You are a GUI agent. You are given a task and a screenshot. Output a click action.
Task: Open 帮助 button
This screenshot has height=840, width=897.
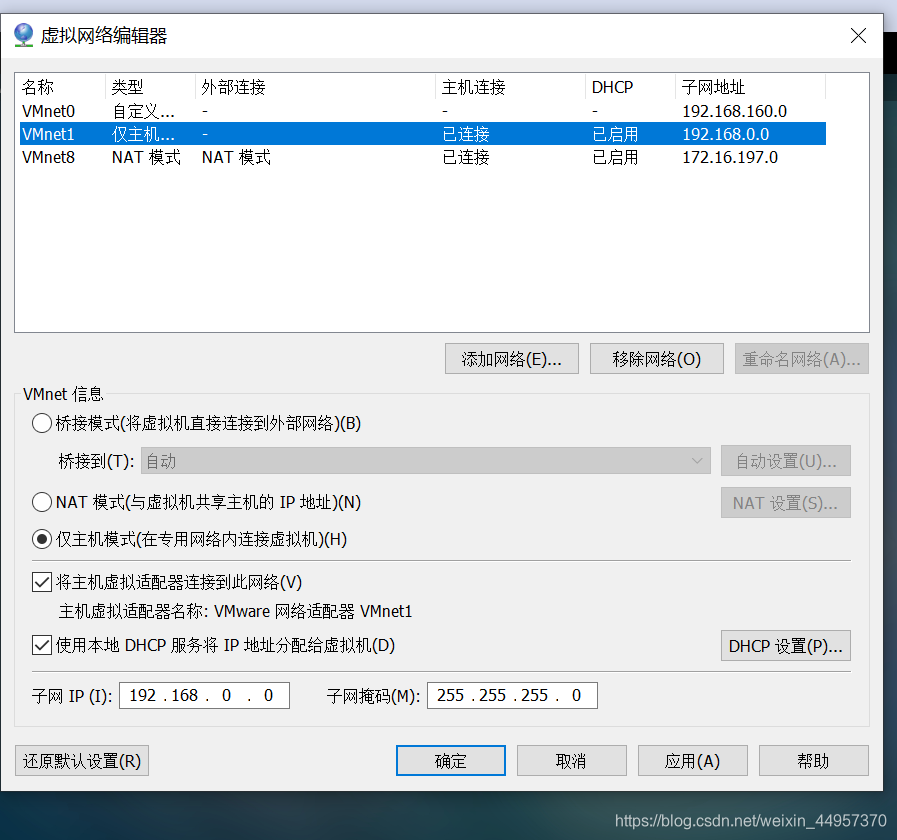pyautogui.click(x=813, y=760)
